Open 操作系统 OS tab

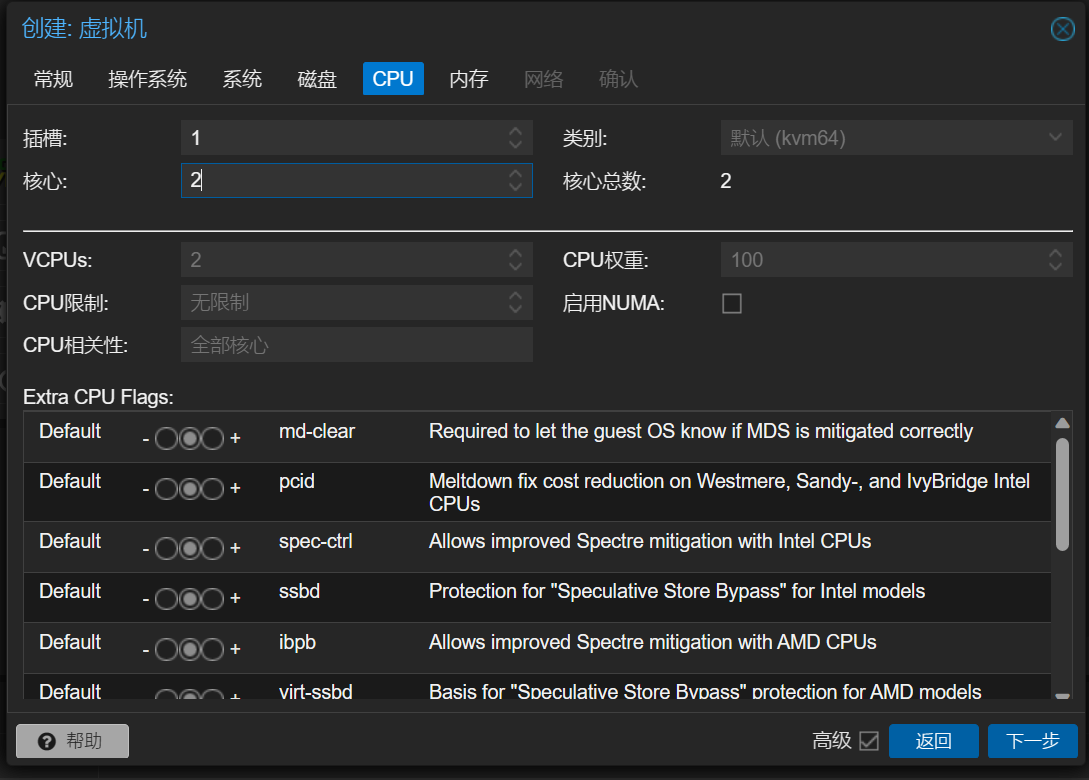click(147, 79)
